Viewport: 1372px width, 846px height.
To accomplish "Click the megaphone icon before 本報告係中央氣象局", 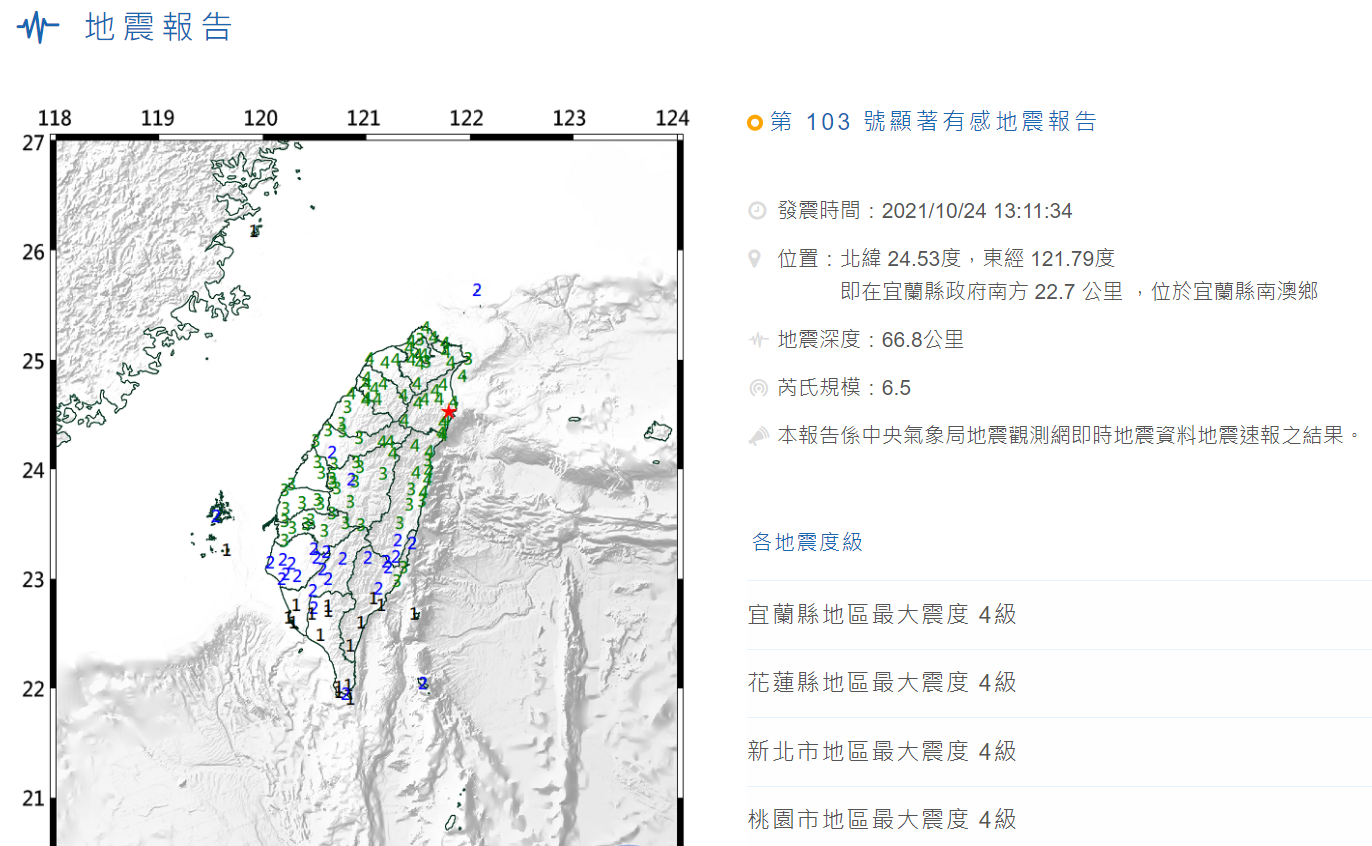I will point(758,436).
